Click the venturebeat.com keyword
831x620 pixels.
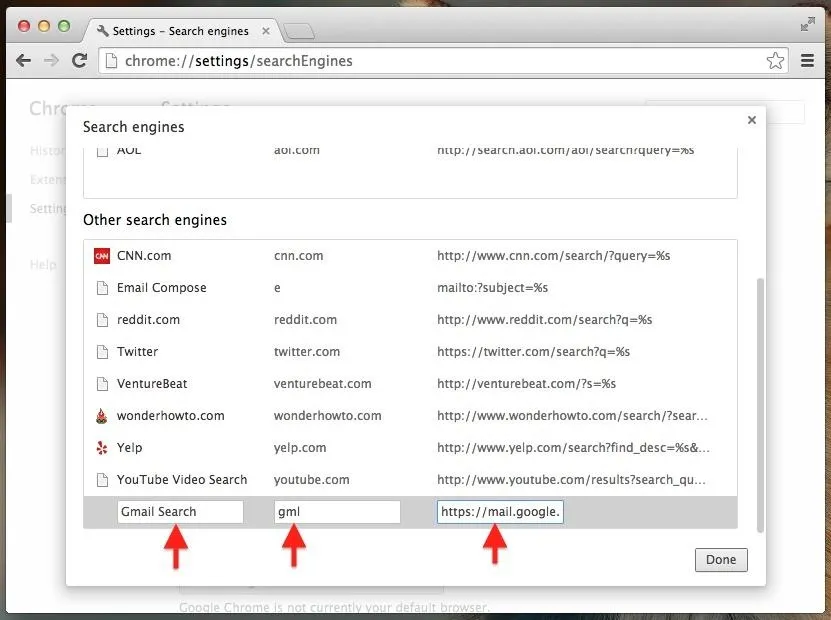pos(323,384)
